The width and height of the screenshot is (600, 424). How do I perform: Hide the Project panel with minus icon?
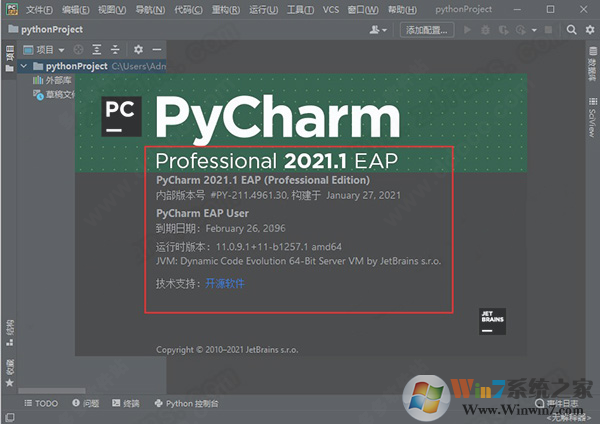[x=157, y=50]
